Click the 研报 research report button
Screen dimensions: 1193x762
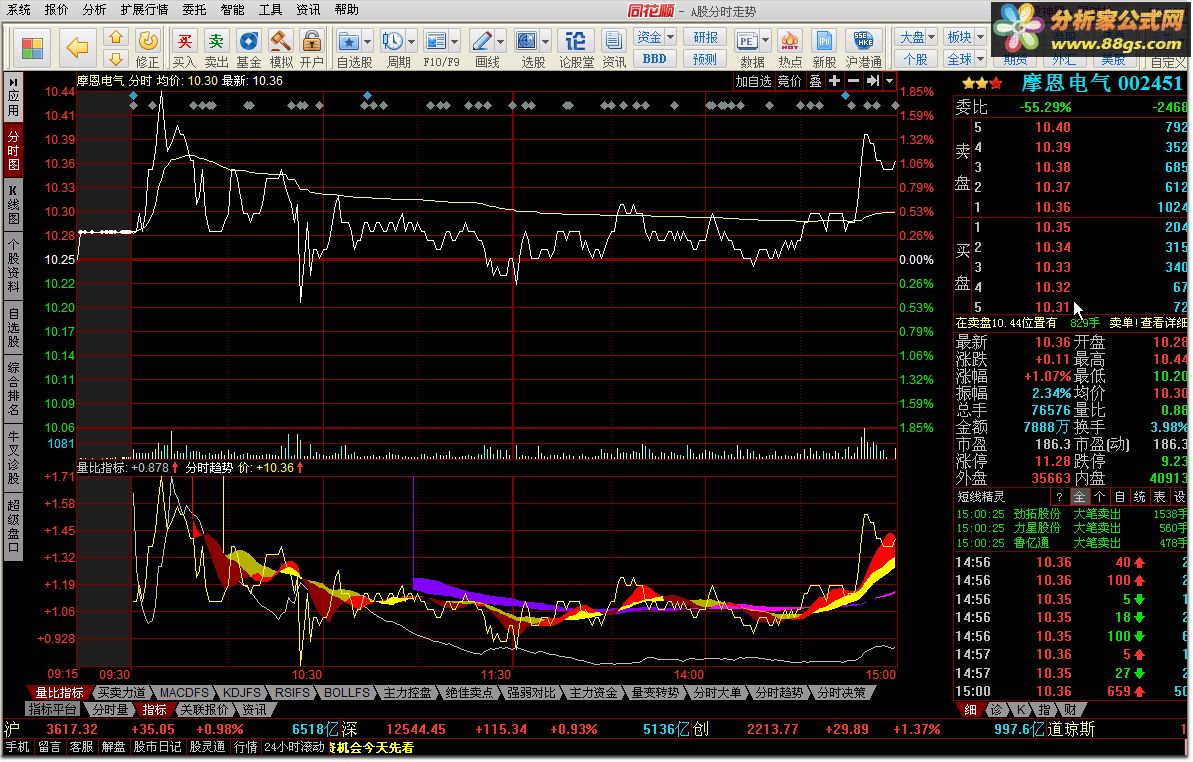click(705, 37)
